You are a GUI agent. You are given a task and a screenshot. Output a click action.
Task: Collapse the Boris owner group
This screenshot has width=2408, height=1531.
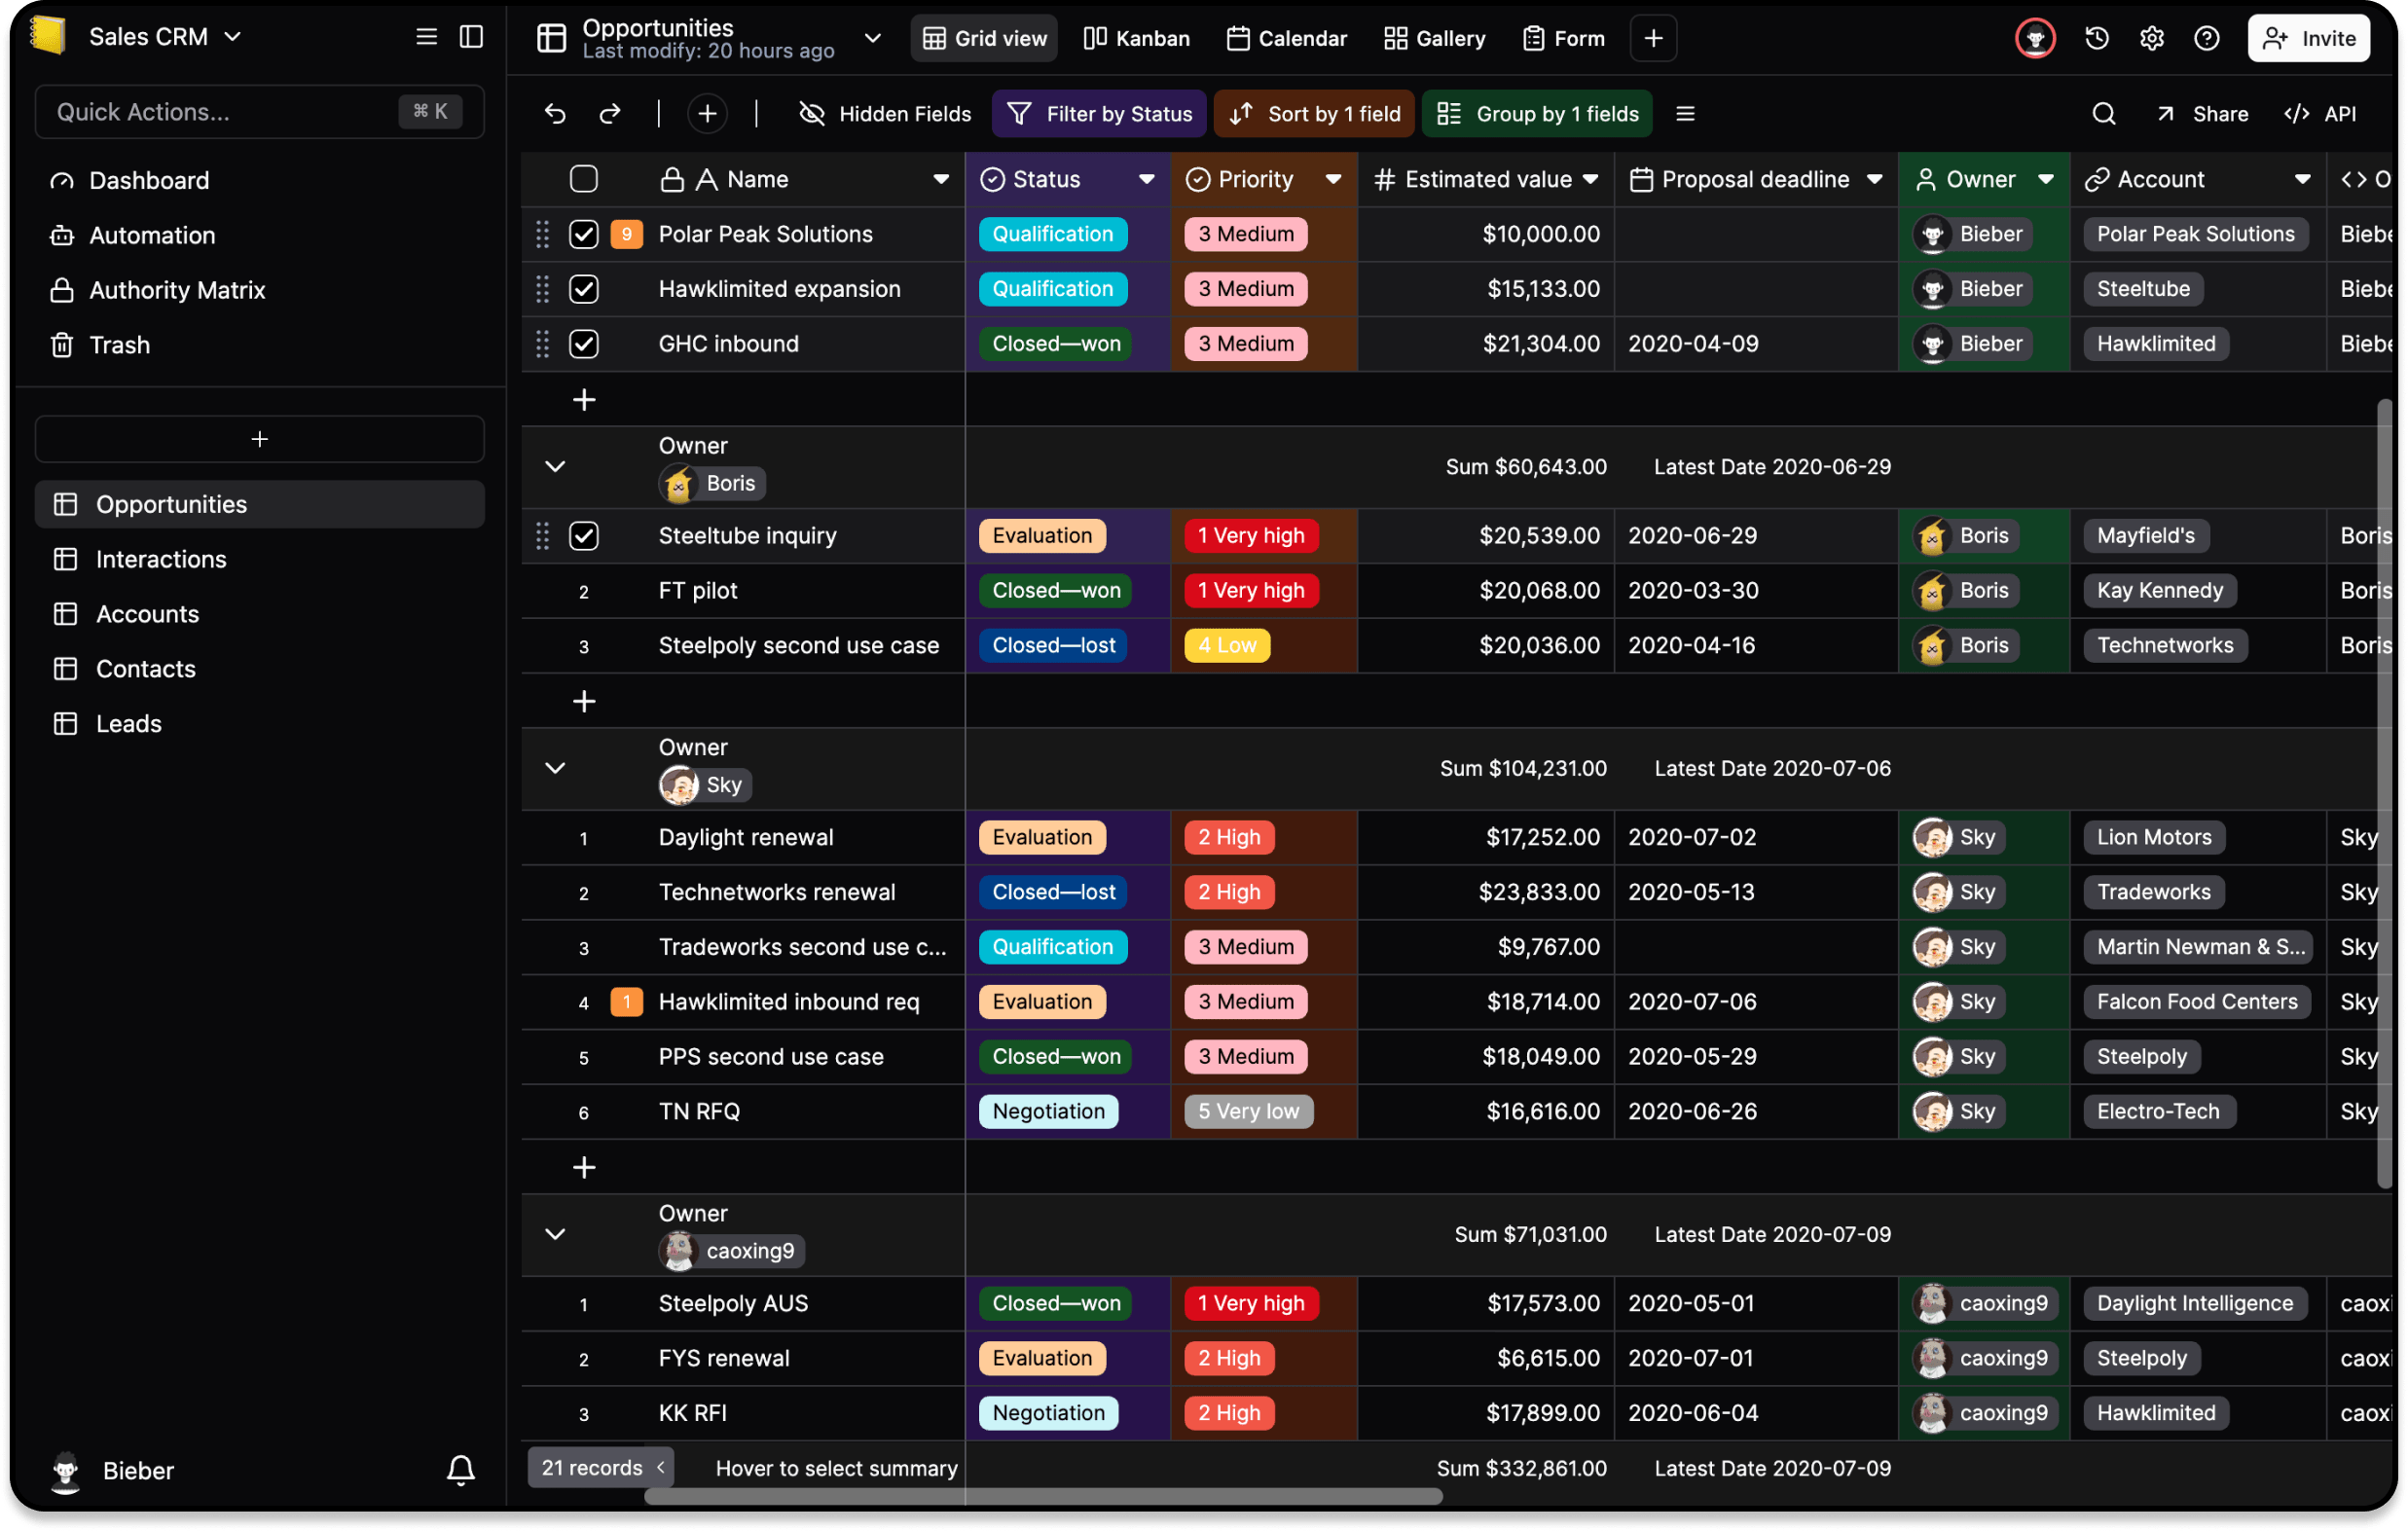(x=556, y=465)
